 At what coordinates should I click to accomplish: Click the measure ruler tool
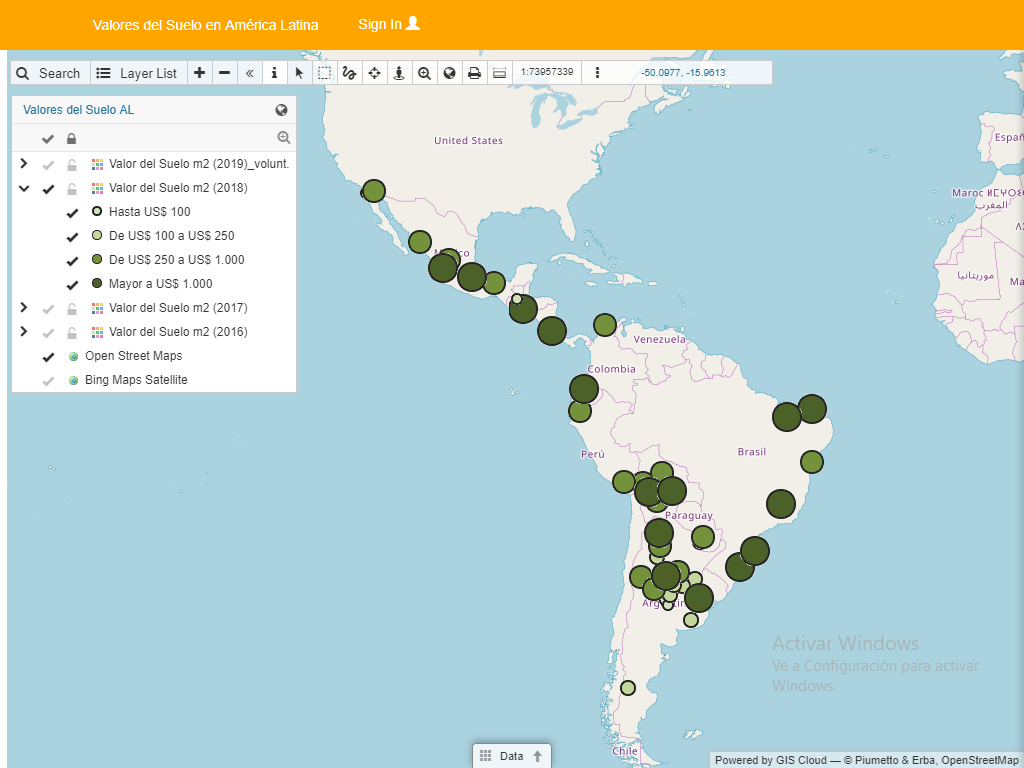(x=499, y=73)
